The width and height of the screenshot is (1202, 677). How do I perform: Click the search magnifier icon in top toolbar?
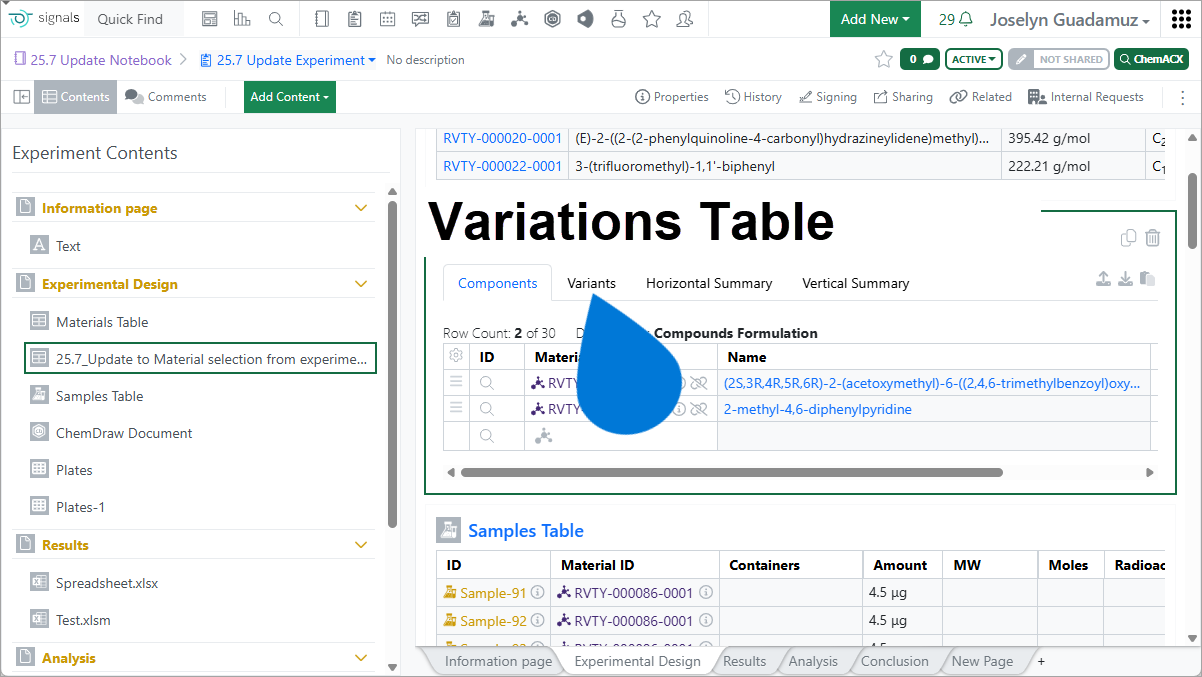coord(276,19)
